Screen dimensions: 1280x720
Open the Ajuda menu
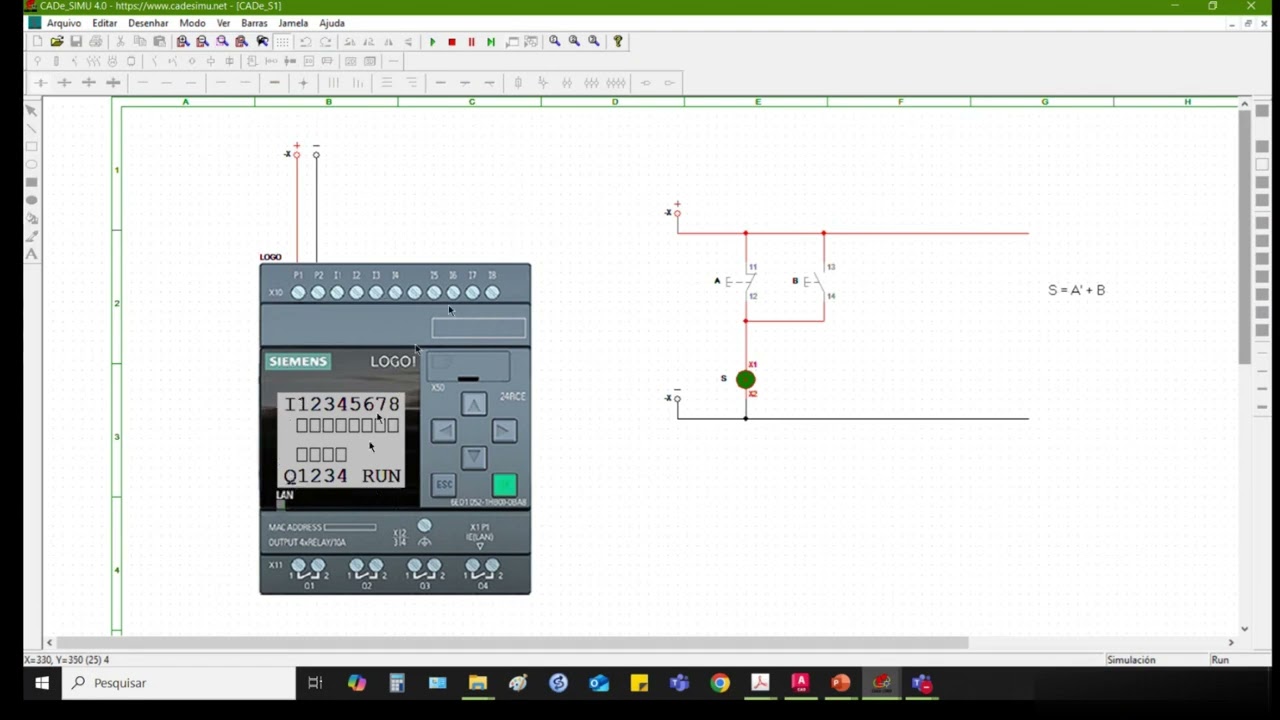point(331,23)
